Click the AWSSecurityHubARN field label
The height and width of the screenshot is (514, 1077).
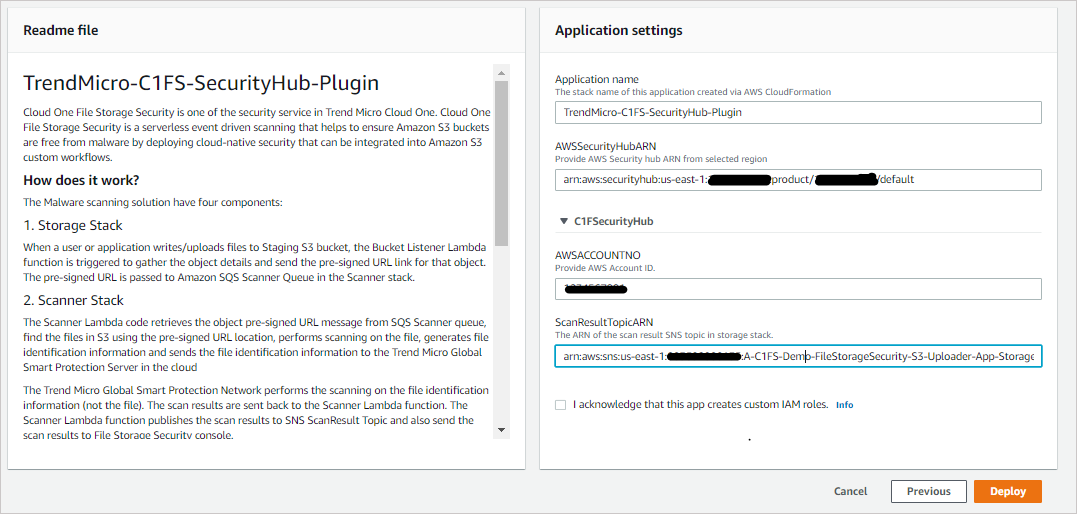(x=604, y=145)
